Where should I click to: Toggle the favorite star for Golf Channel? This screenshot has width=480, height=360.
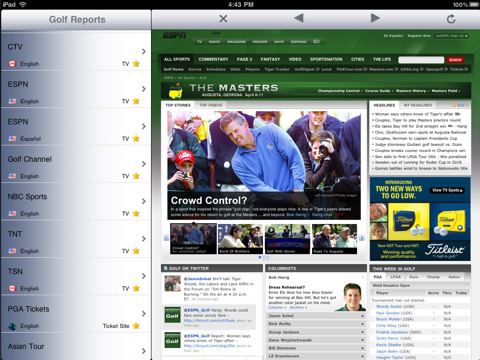click(136, 176)
